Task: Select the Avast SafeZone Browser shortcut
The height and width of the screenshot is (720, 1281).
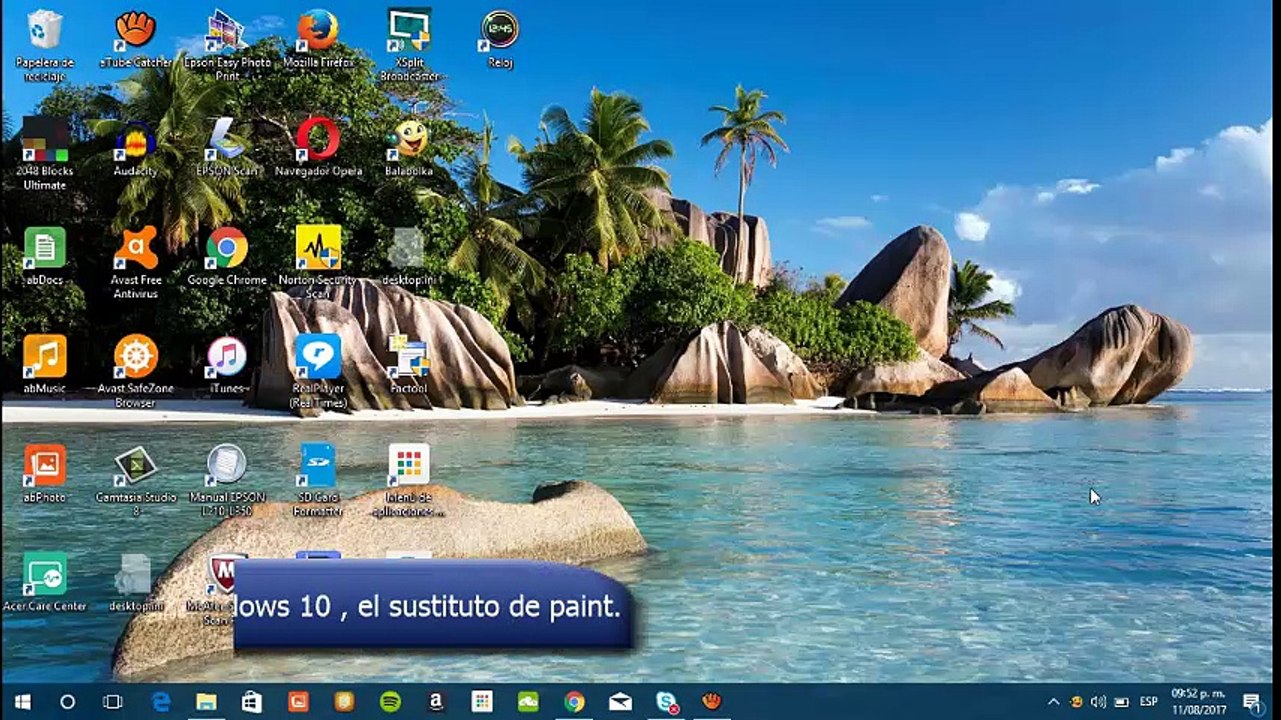Action: click(x=136, y=371)
